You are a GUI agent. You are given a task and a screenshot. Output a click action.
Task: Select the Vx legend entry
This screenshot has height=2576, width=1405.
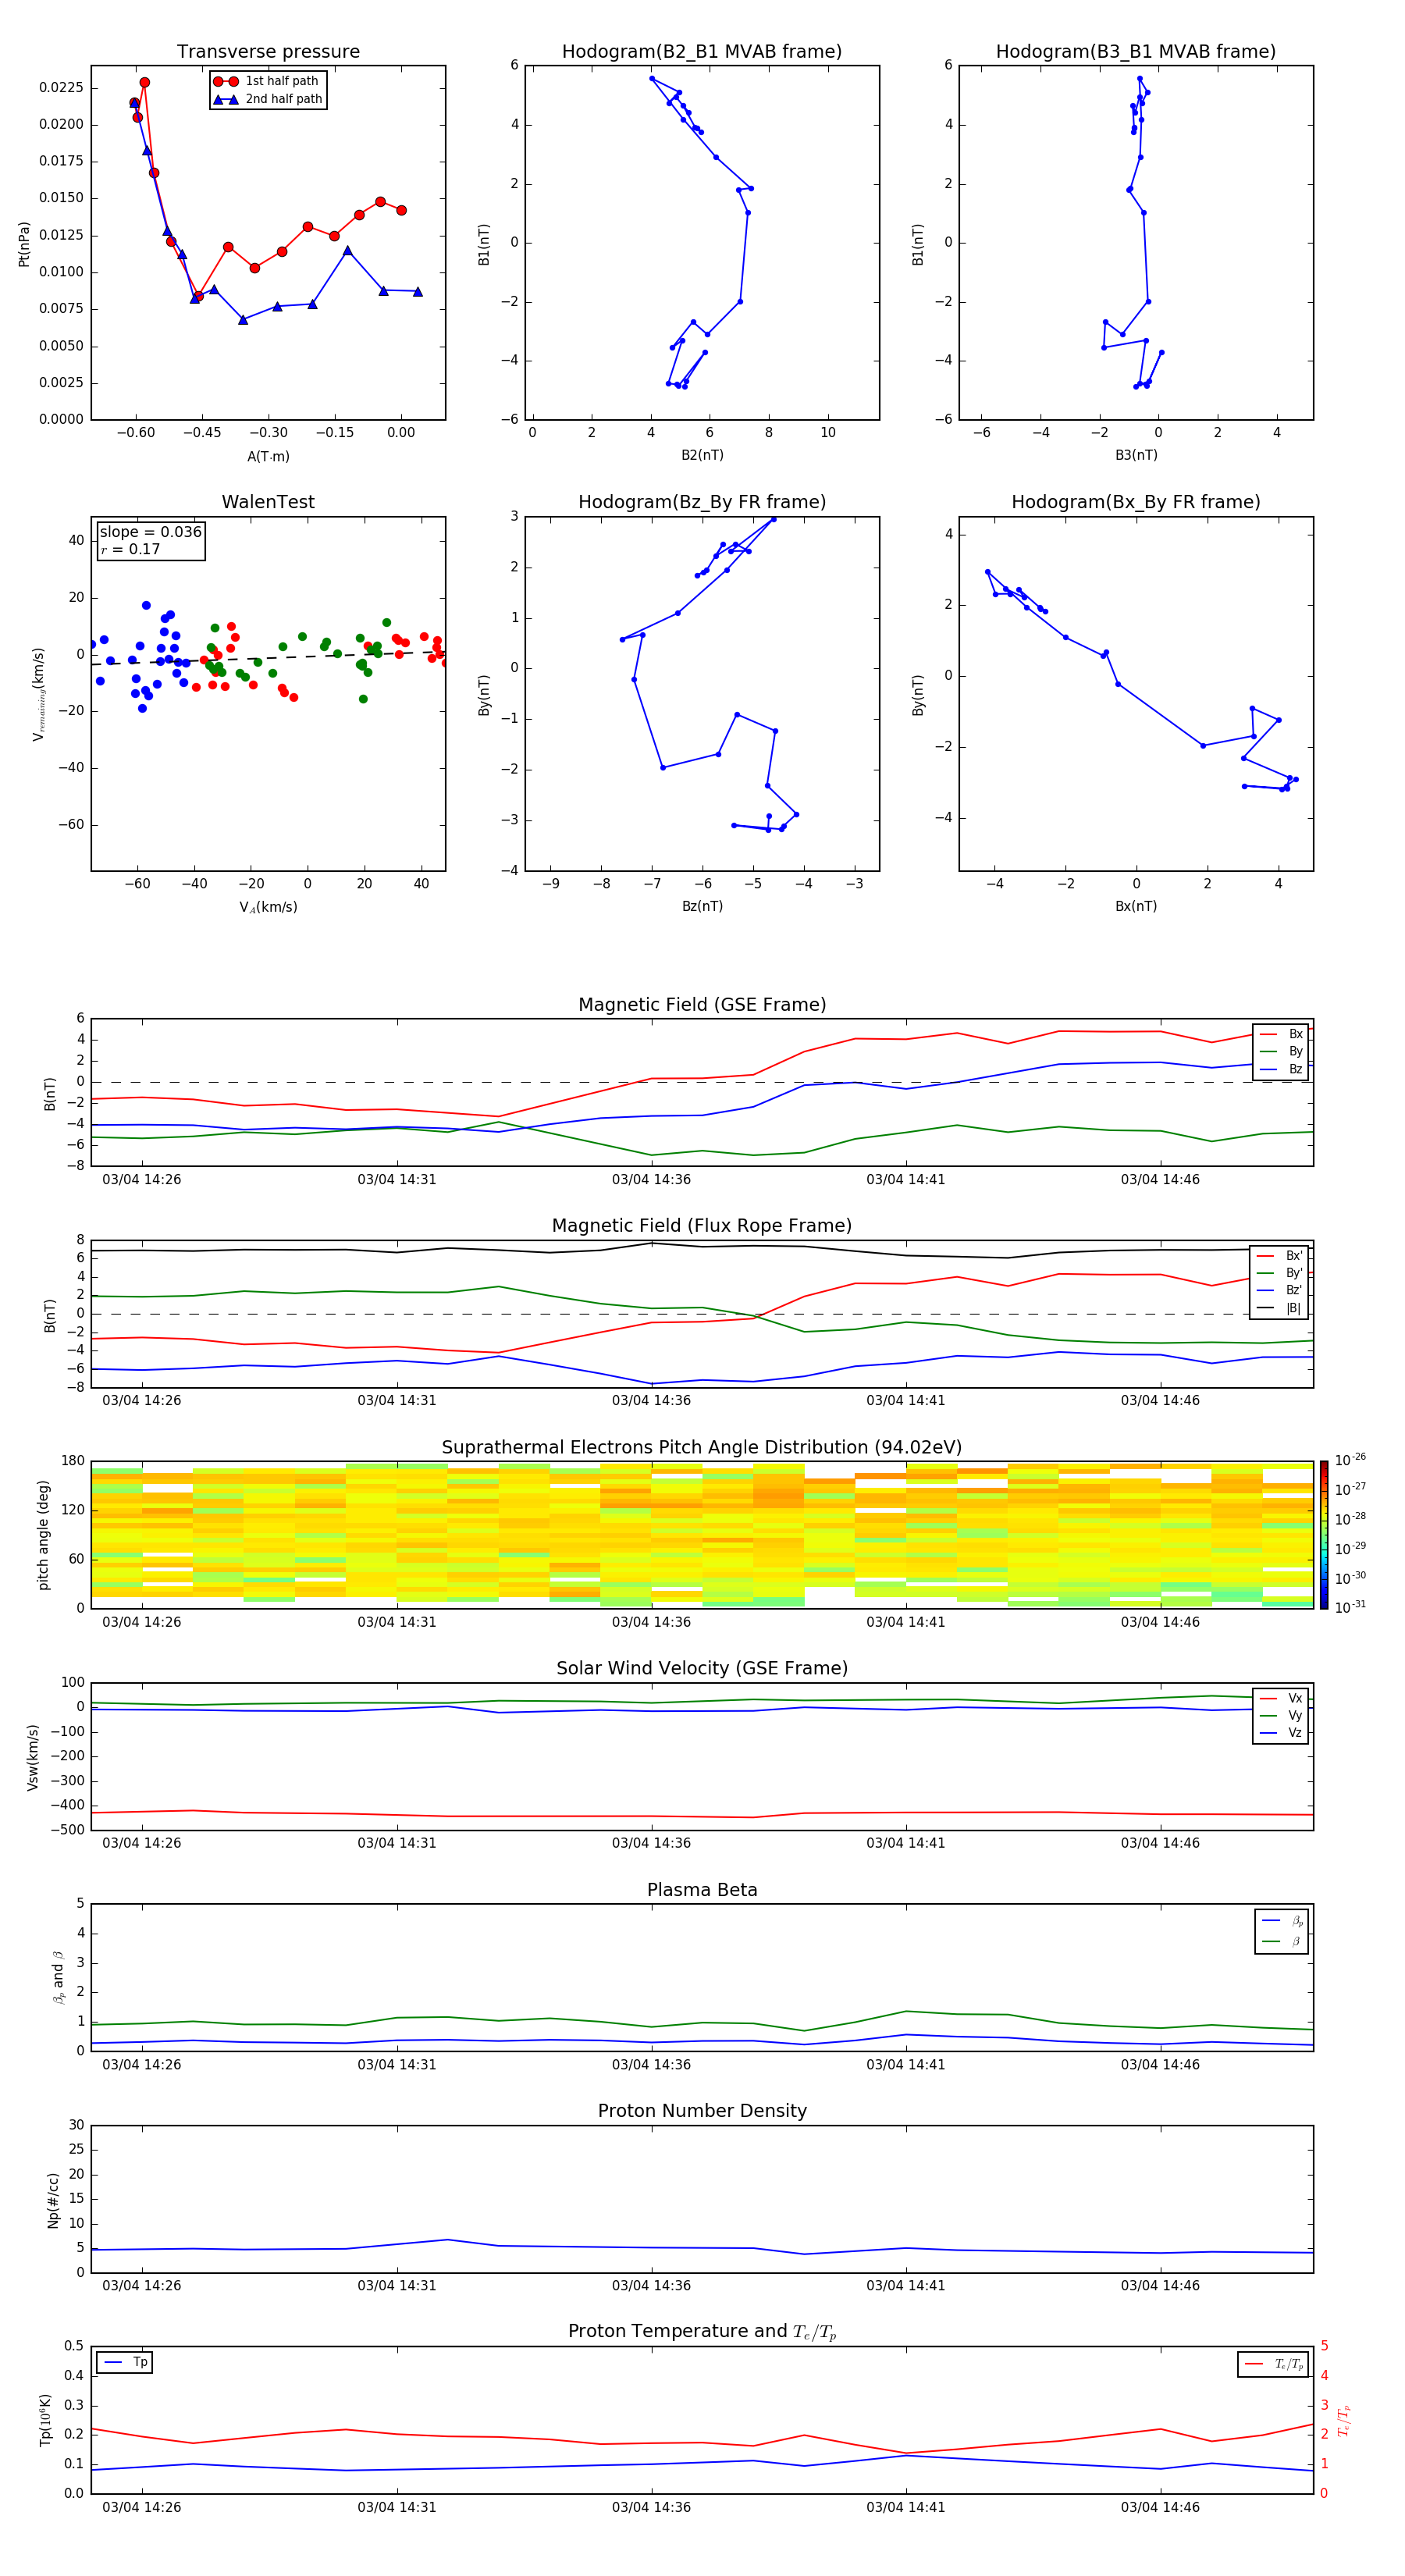(1281, 1698)
